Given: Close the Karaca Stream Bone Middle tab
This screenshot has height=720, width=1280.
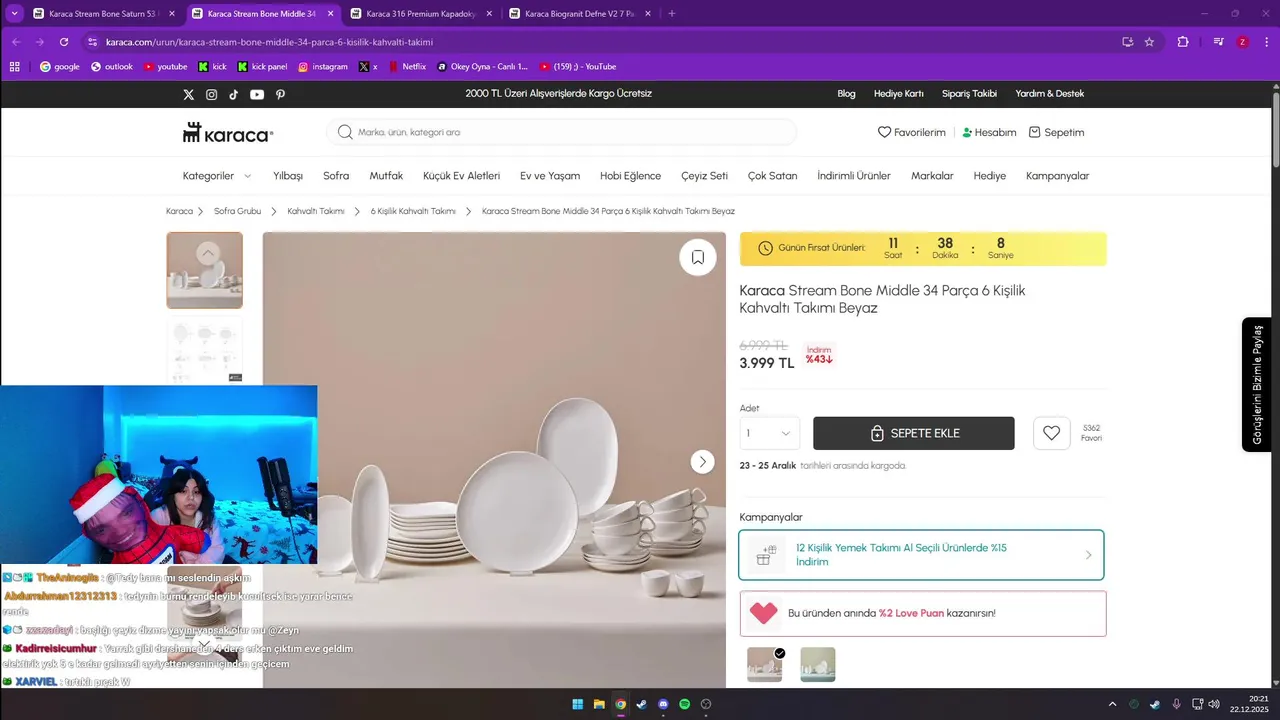Looking at the screenshot, I should [330, 14].
